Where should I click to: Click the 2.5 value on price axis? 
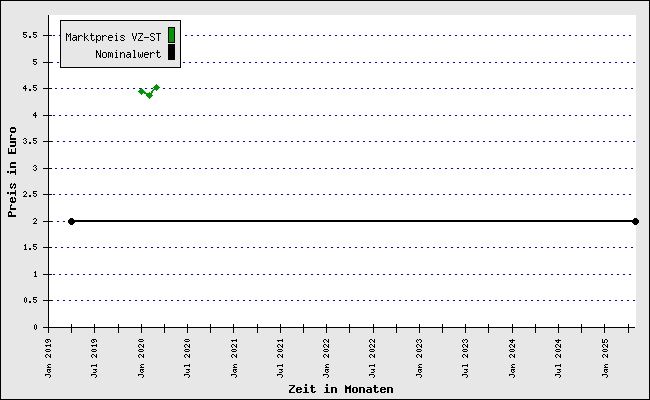coord(30,194)
